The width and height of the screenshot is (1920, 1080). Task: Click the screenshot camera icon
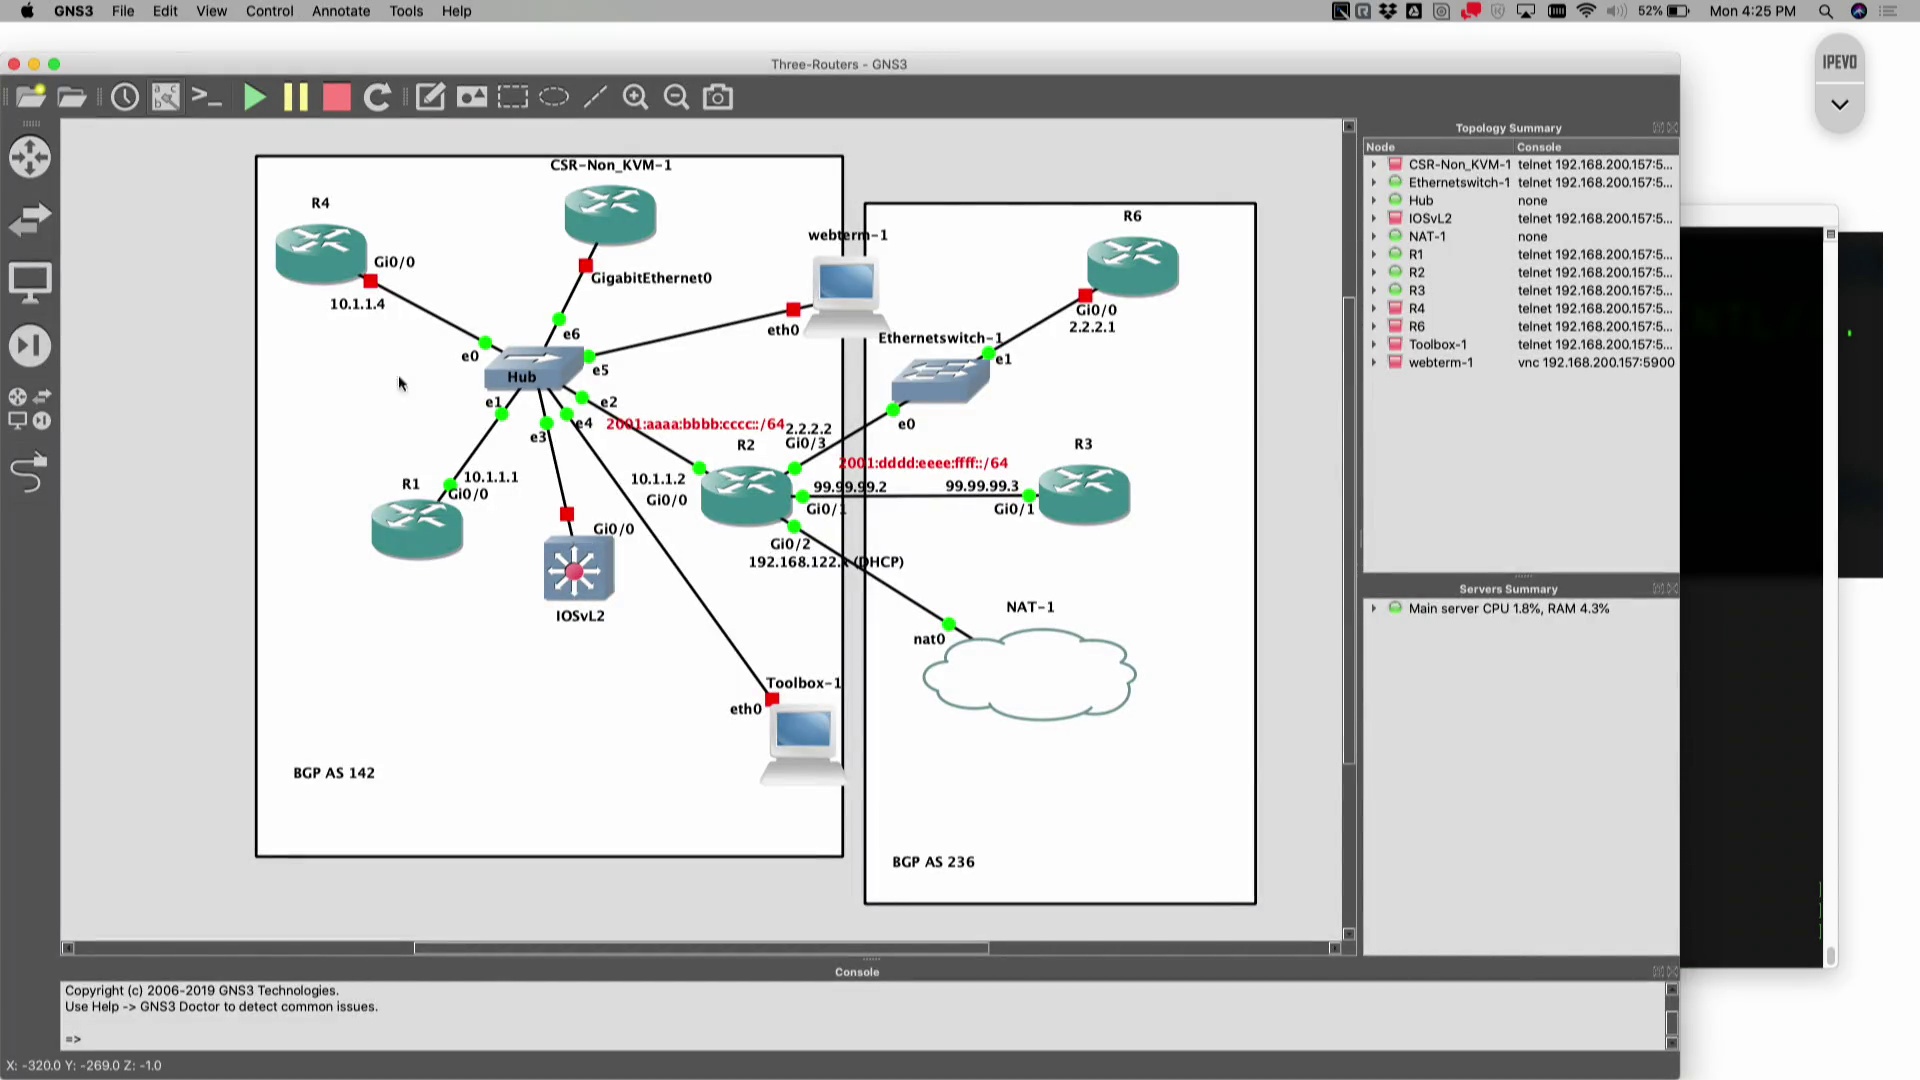coord(718,97)
